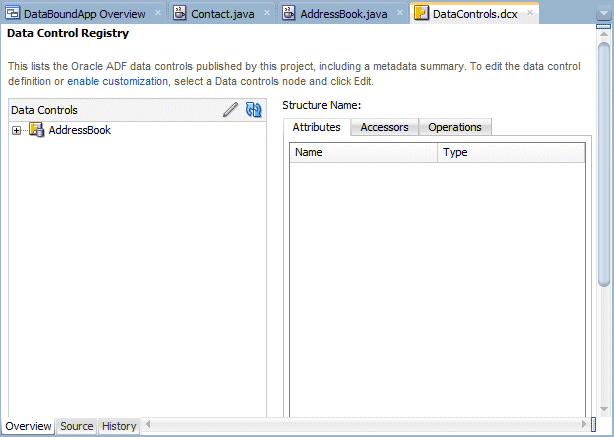Open the Contact.java editor tab
The width and height of the screenshot is (614, 437).
point(223,14)
